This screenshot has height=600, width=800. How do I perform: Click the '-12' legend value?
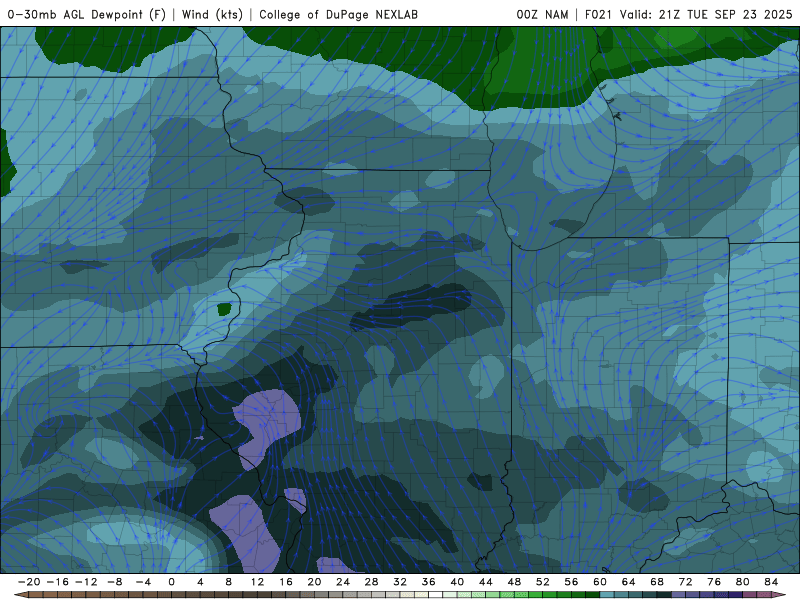pyautogui.click(x=86, y=582)
